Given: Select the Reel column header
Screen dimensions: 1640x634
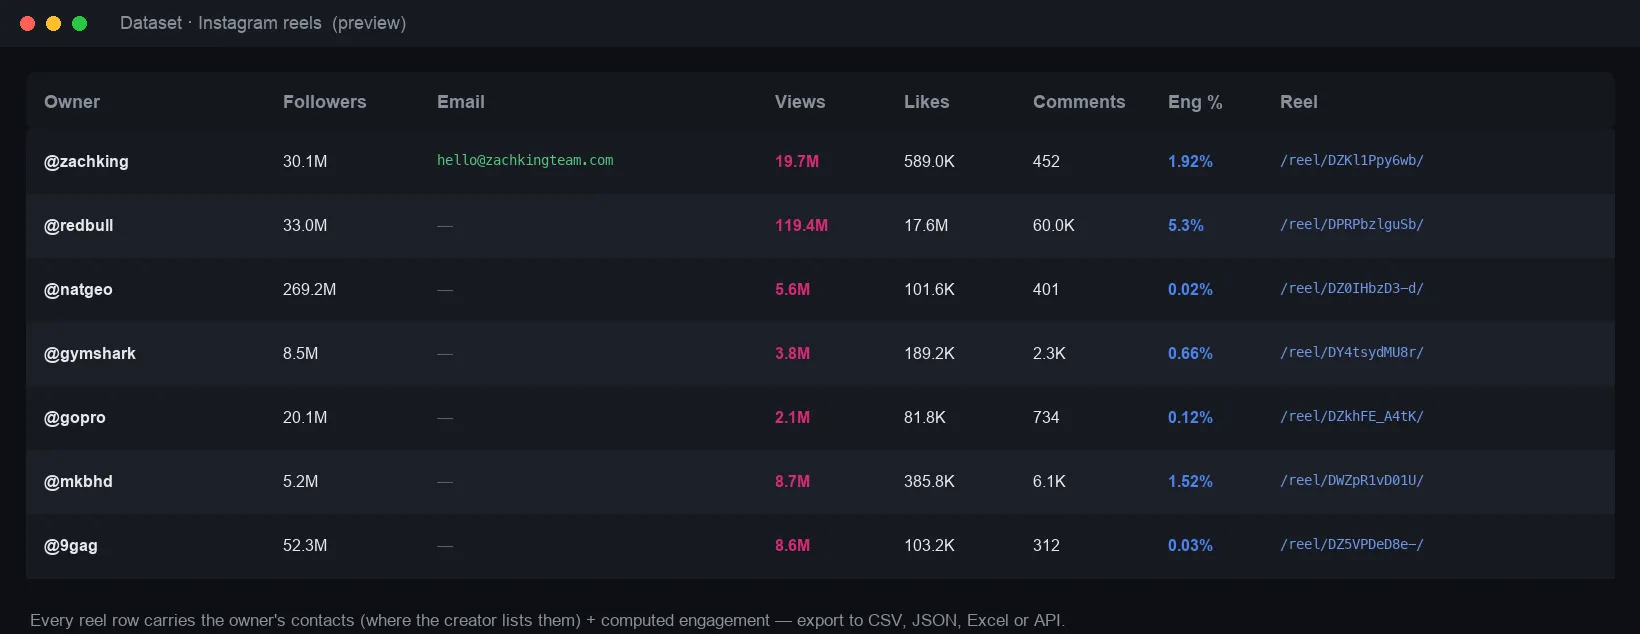Looking at the screenshot, I should [1298, 102].
